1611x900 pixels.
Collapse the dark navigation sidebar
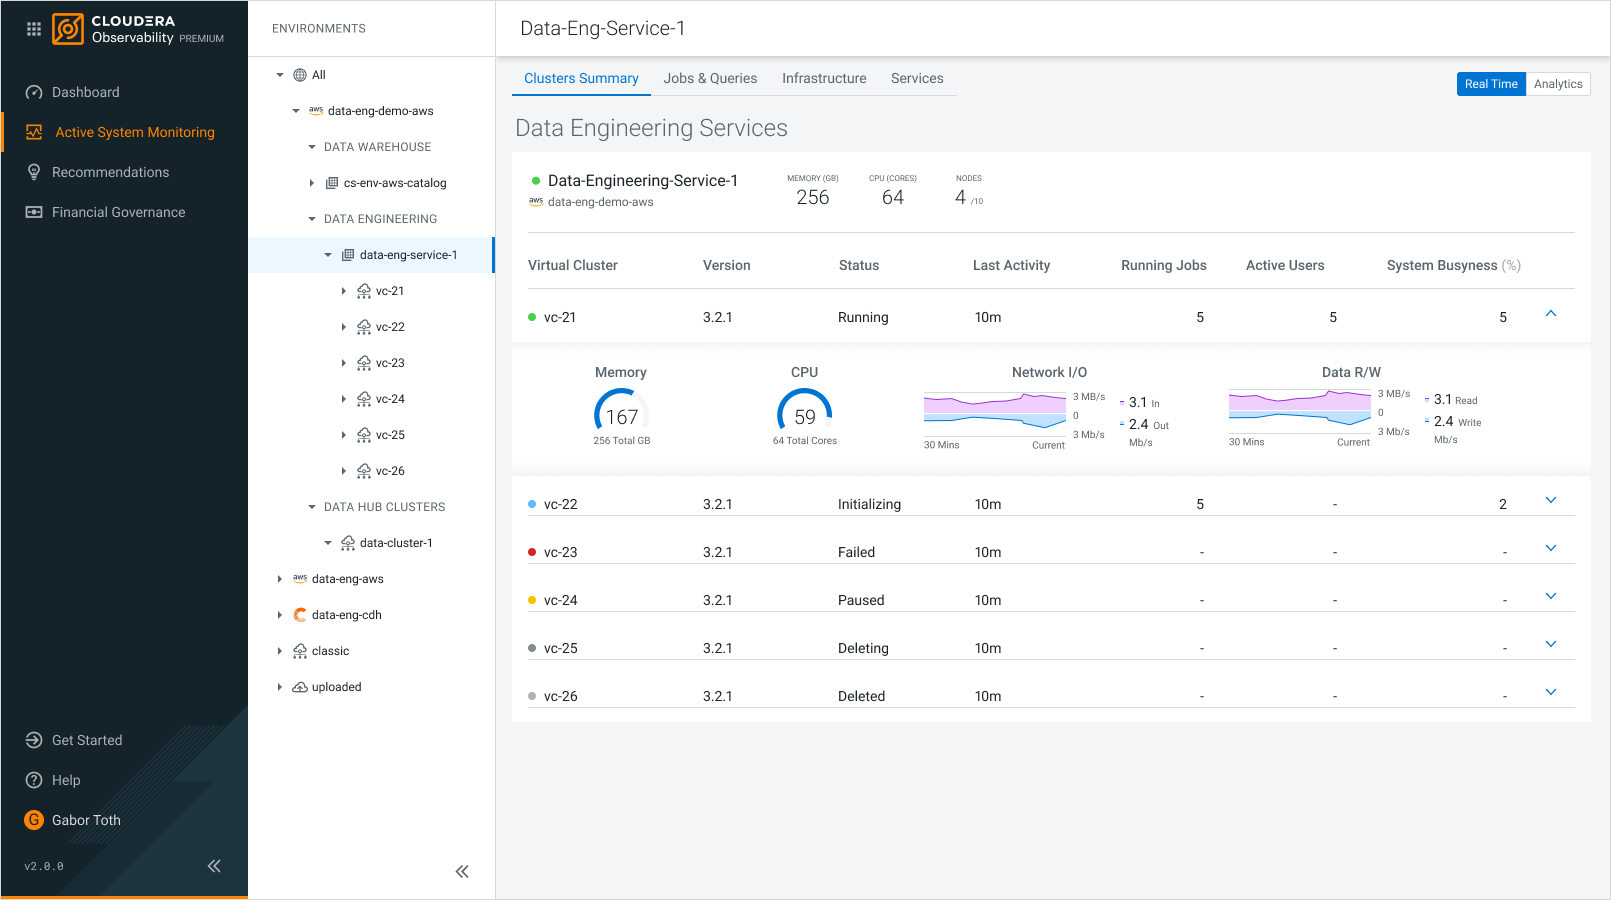tap(214, 866)
